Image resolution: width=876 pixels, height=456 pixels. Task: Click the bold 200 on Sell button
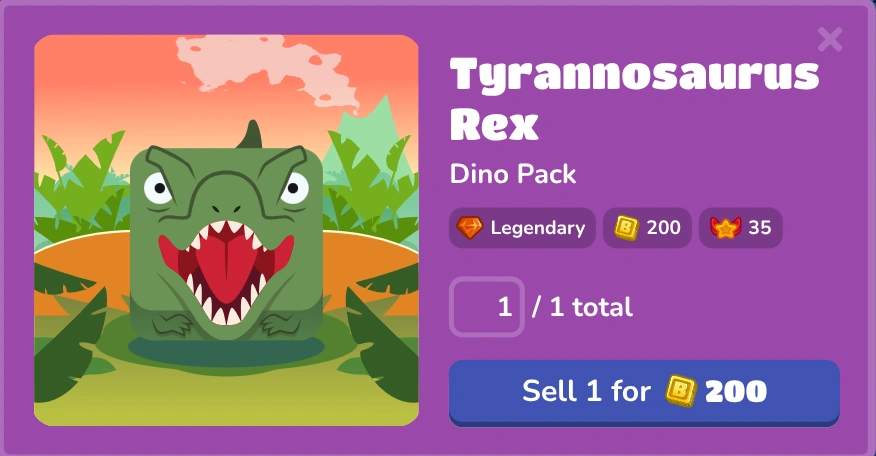[736, 391]
